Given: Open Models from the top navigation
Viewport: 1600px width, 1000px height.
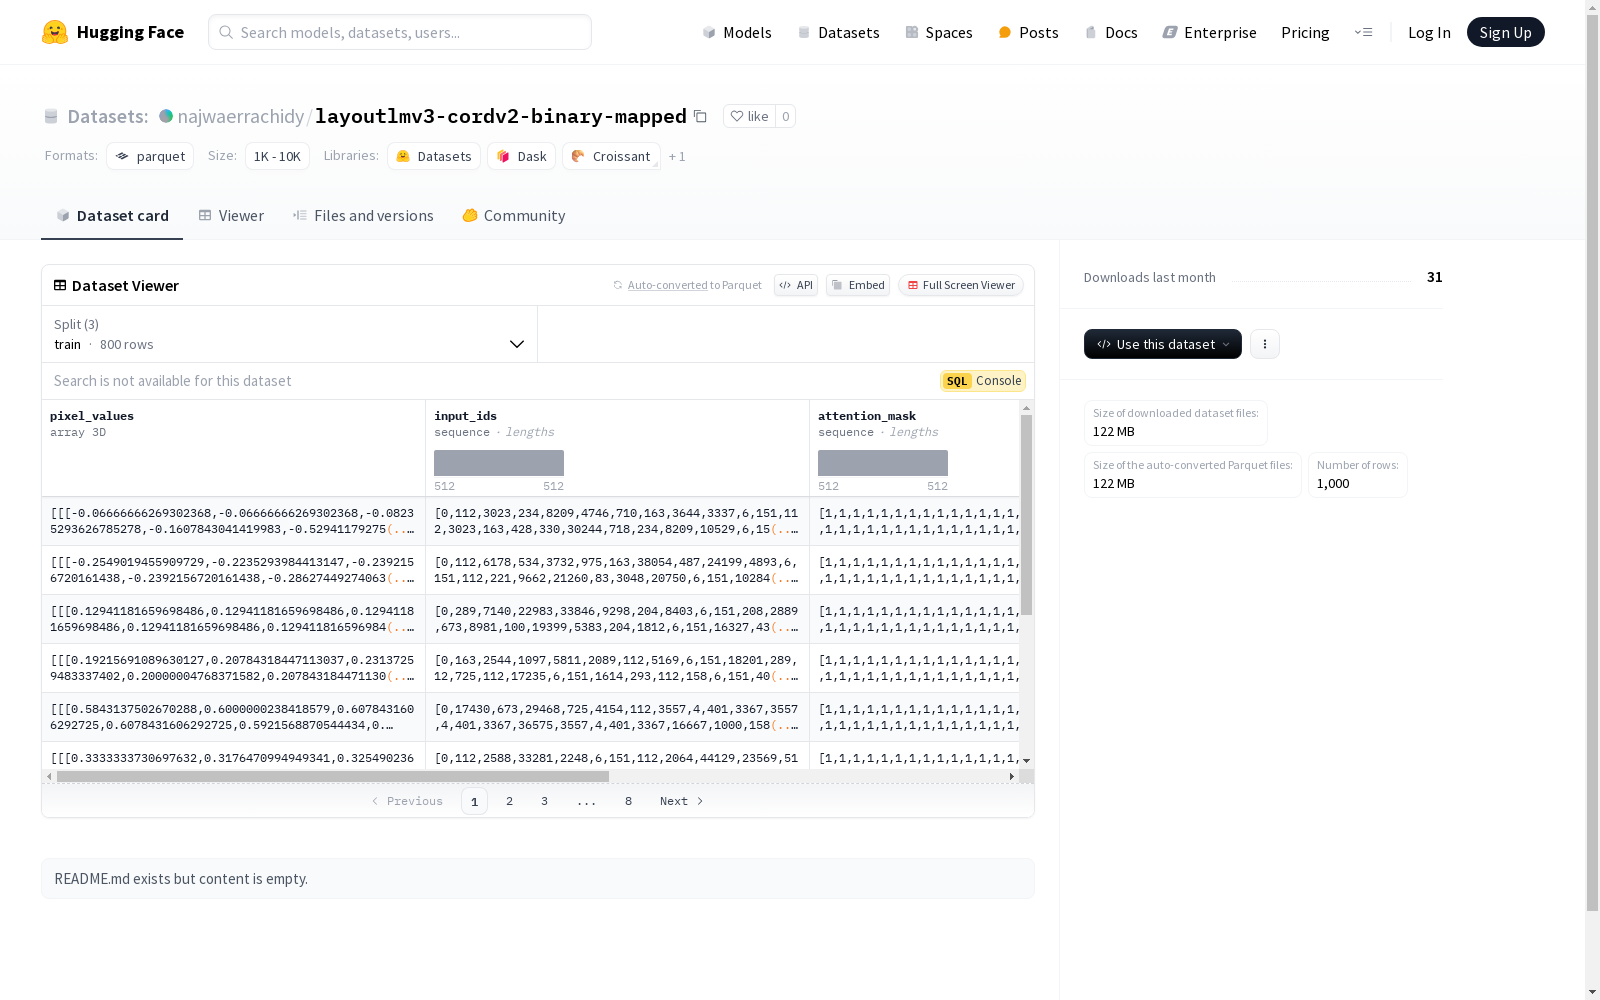Looking at the screenshot, I should [737, 32].
